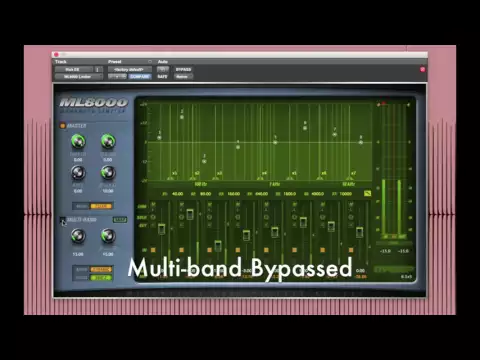Viewport: 480px width, 360px height.
Task: Click the x4 crossover triangle marker
Action: click(x=260, y=179)
